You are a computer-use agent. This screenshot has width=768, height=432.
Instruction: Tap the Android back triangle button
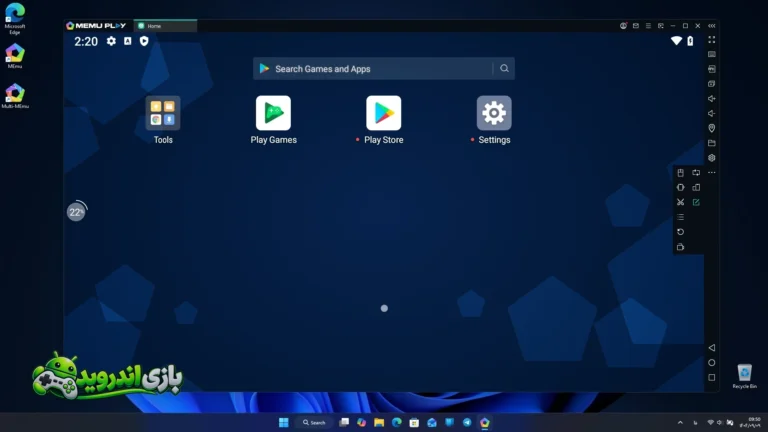click(712, 348)
